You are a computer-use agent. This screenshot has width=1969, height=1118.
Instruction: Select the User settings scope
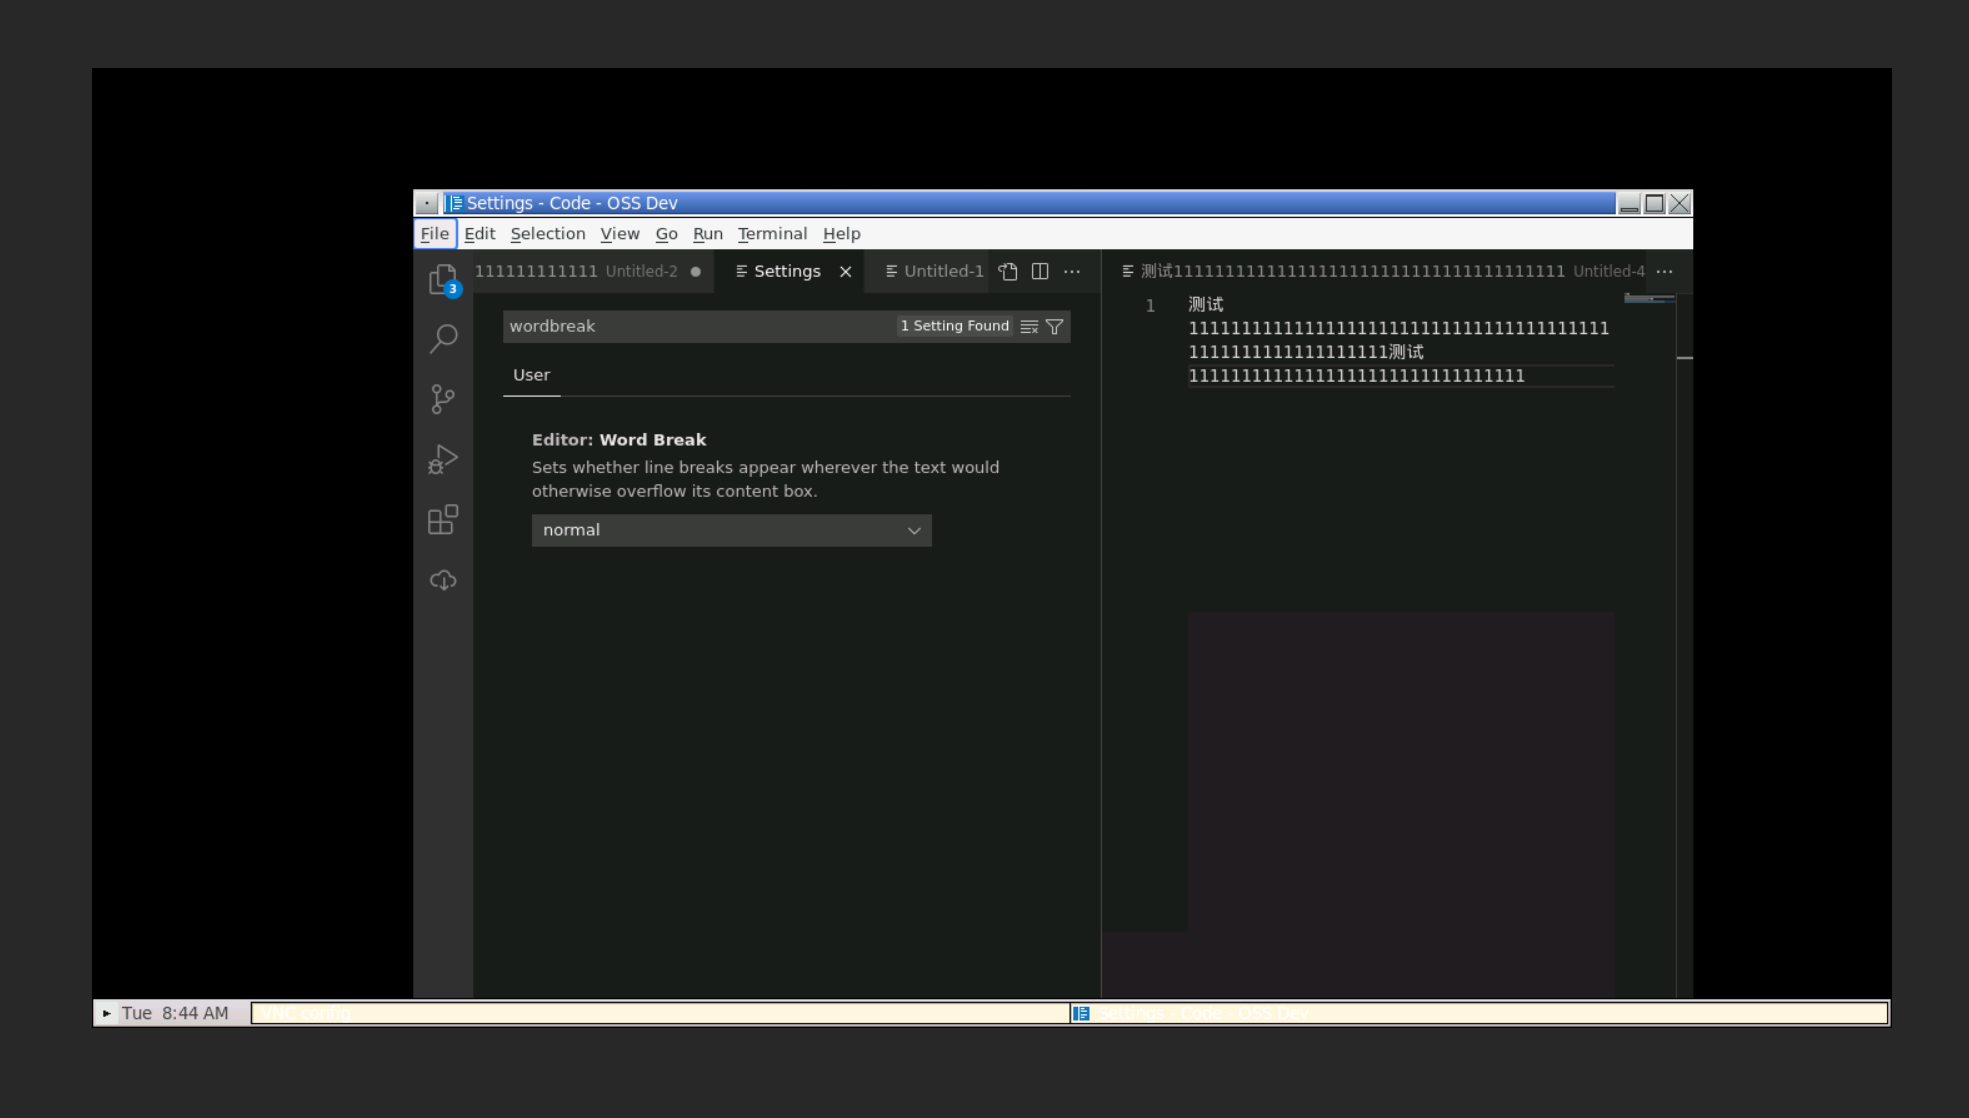[x=531, y=375]
